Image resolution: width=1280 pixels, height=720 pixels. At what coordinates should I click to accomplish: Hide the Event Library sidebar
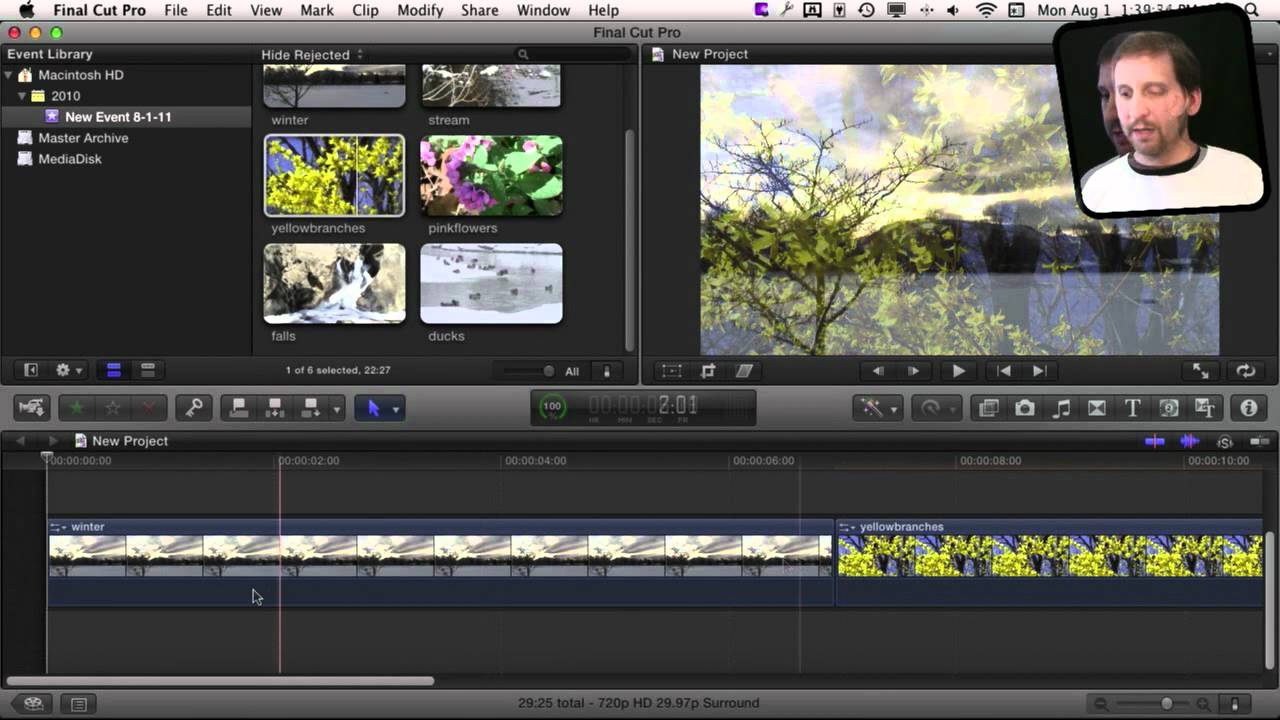click(31, 370)
